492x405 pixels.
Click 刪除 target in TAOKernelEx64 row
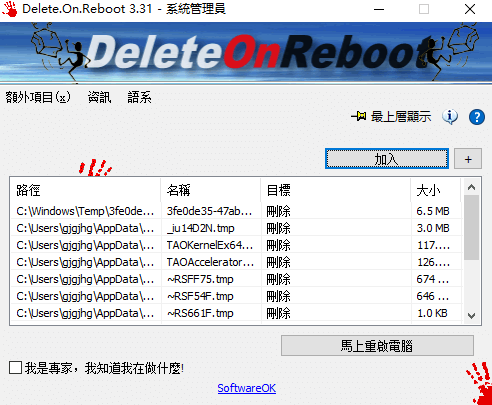point(278,245)
